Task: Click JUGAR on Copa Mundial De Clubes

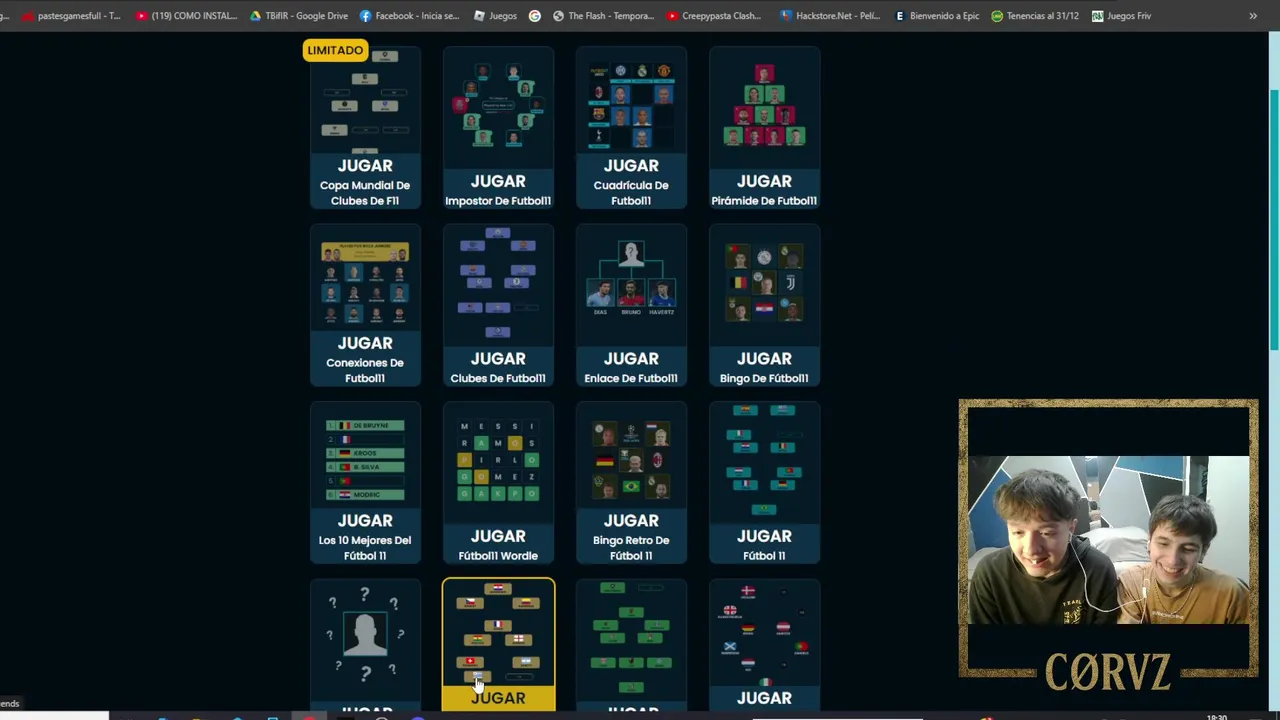Action: pos(365,166)
